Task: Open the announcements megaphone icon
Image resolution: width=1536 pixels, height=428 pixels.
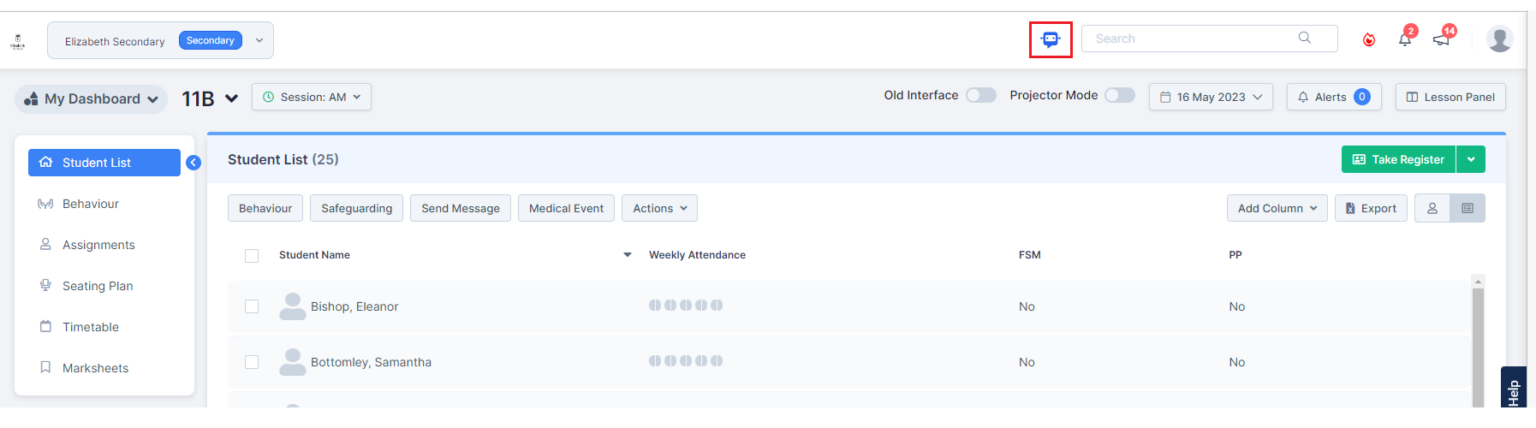Action: [x=1441, y=40]
